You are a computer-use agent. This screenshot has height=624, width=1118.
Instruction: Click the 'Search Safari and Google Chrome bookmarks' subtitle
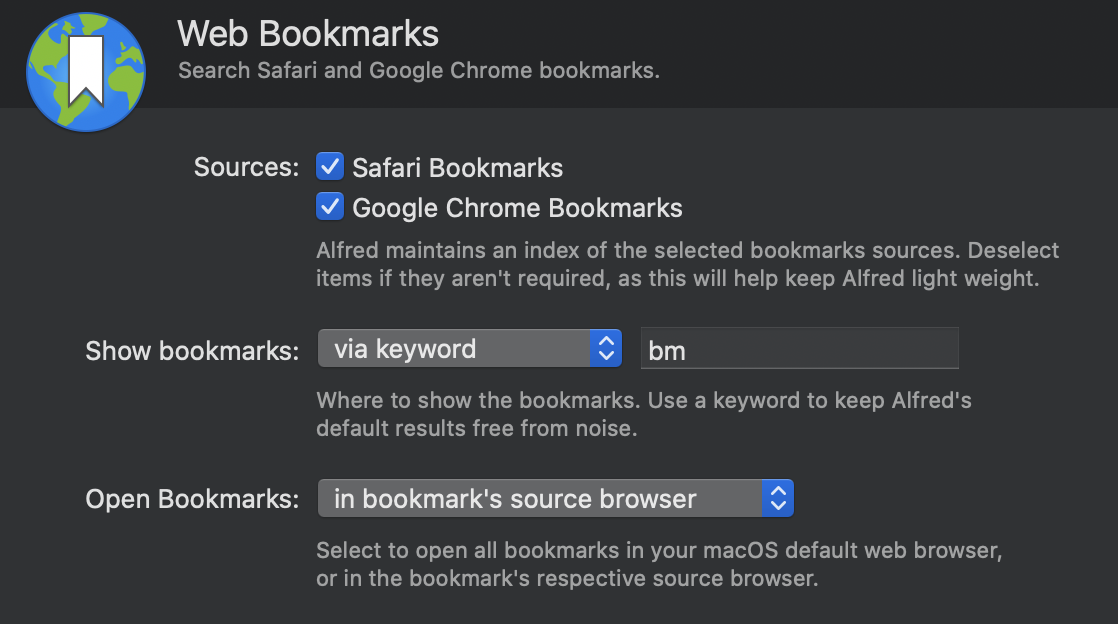coord(418,71)
